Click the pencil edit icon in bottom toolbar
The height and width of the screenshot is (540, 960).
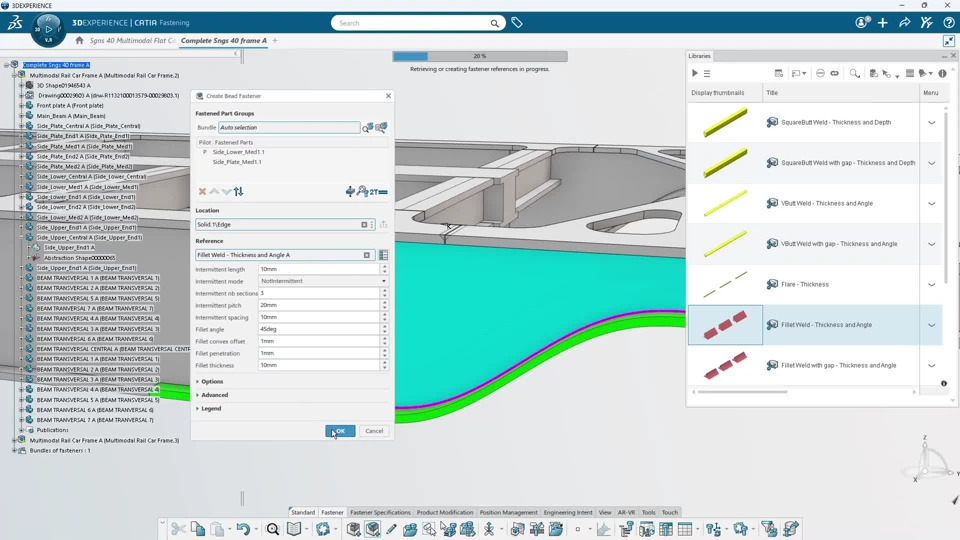click(x=391, y=528)
